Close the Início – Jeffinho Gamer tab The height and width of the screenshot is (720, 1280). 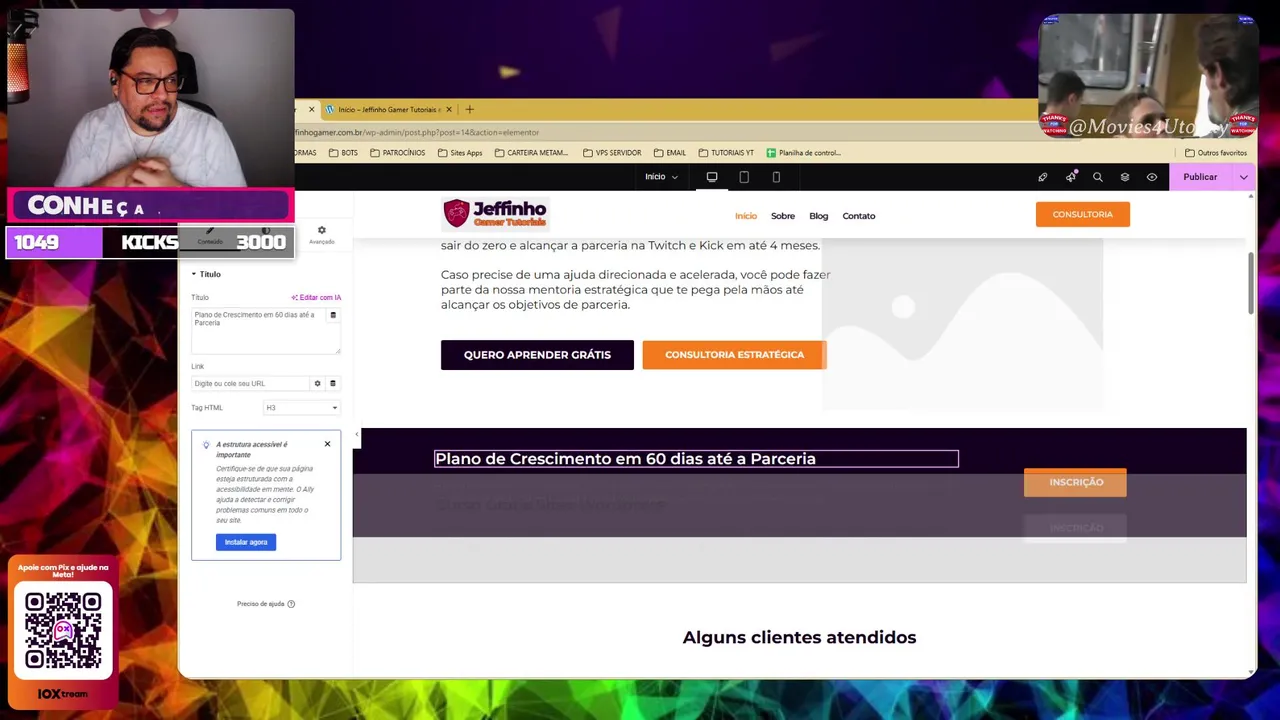point(449,109)
